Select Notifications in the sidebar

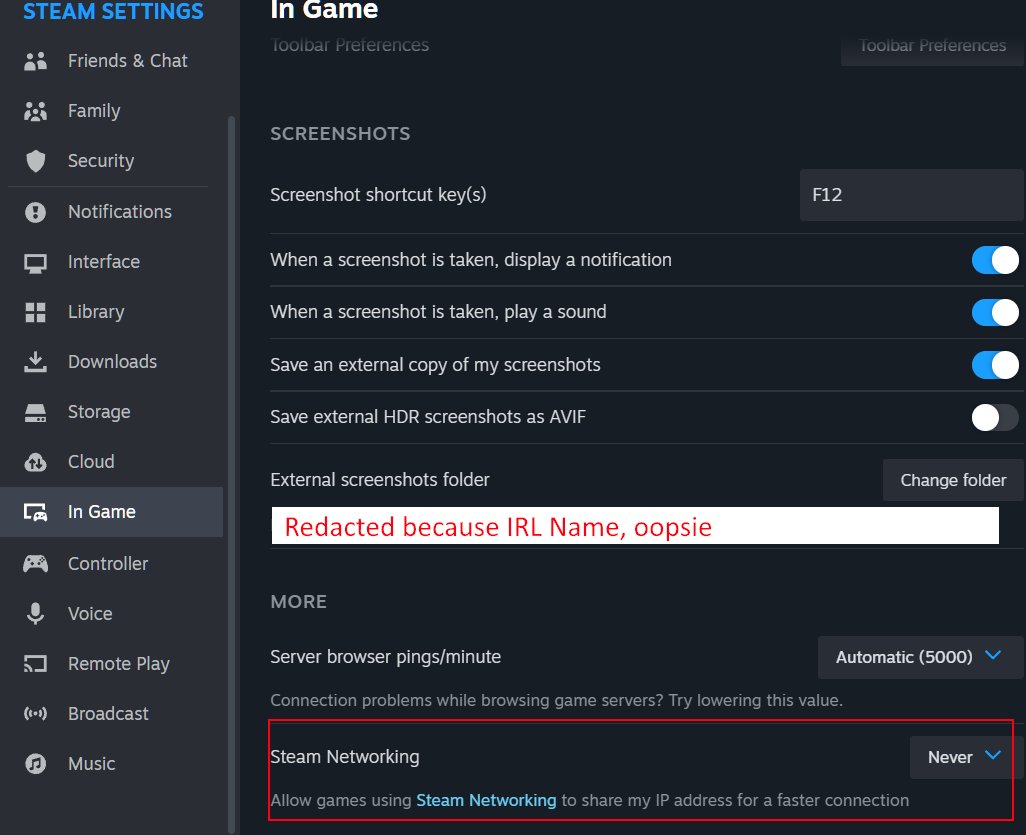pyautogui.click(x=111, y=212)
